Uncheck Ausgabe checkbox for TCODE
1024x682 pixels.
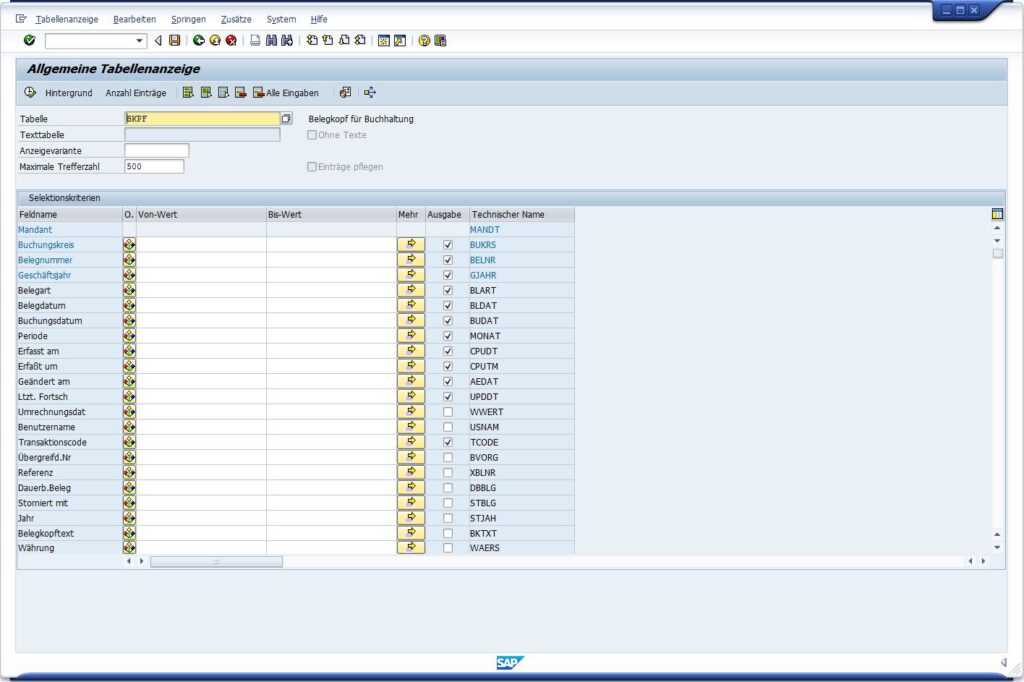(448, 442)
